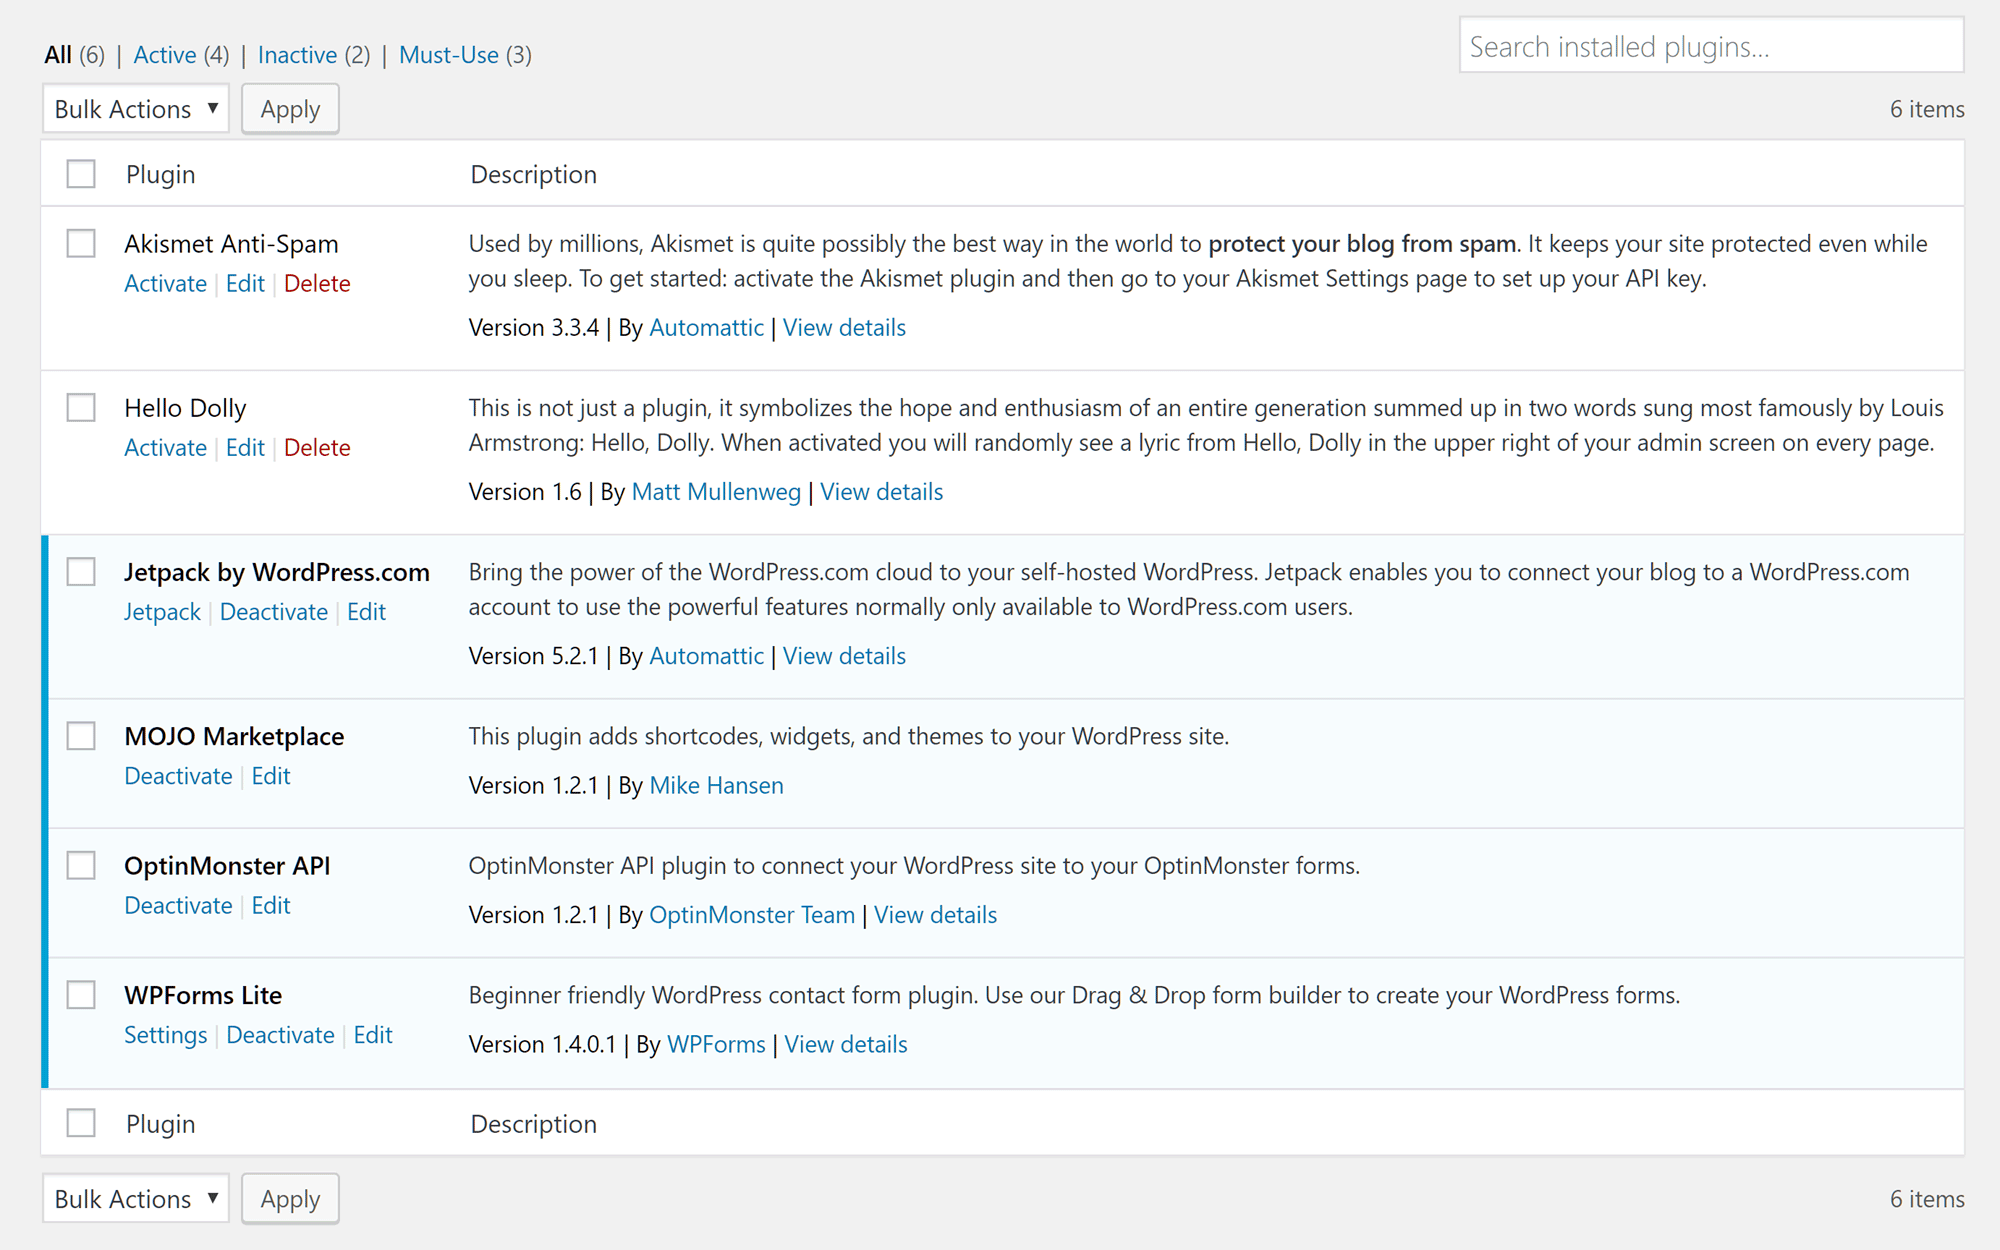
Task: Edit the Hello Dolly plugin
Action: point(245,447)
